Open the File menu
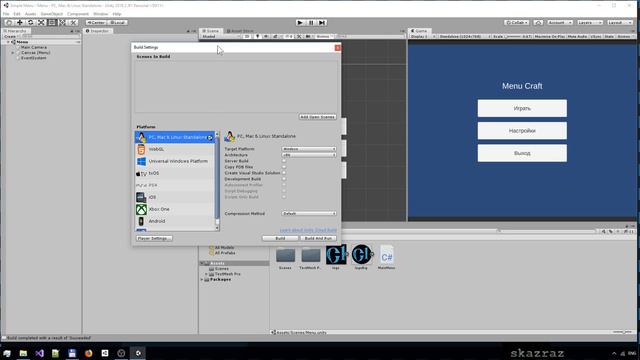The width and height of the screenshot is (640, 360). [6, 14]
